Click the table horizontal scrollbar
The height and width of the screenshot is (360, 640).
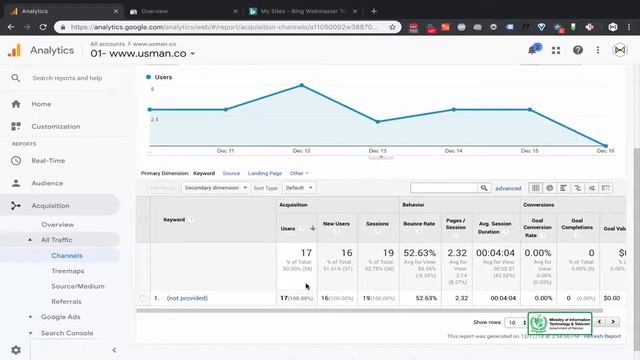(369, 311)
